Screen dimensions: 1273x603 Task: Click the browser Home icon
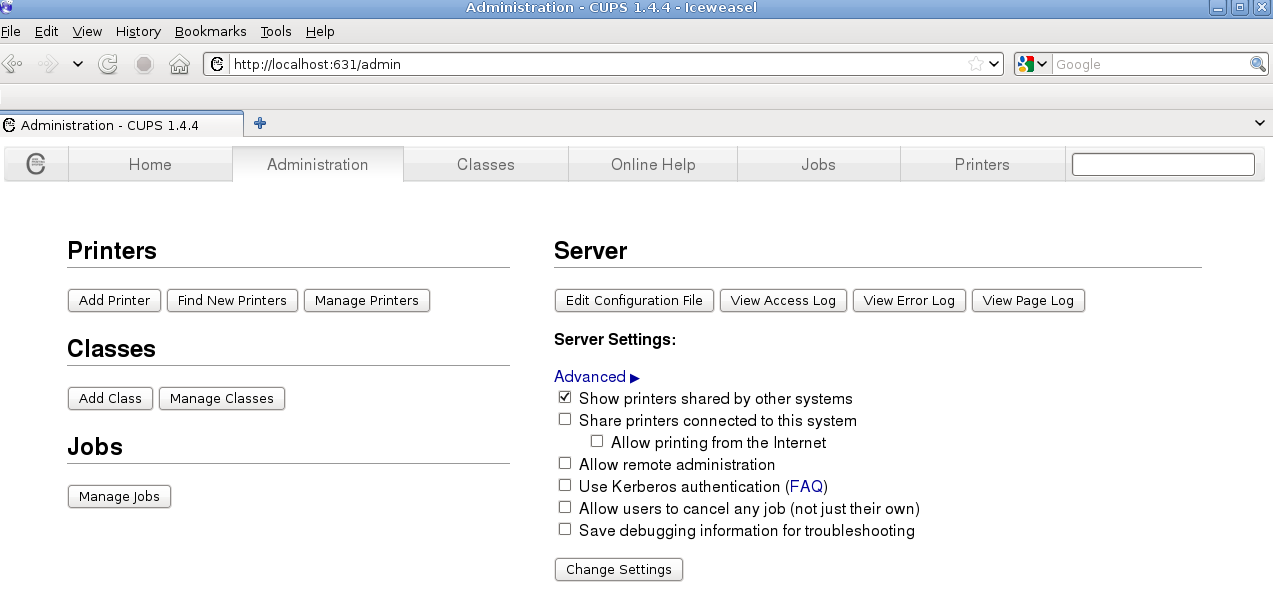click(179, 65)
